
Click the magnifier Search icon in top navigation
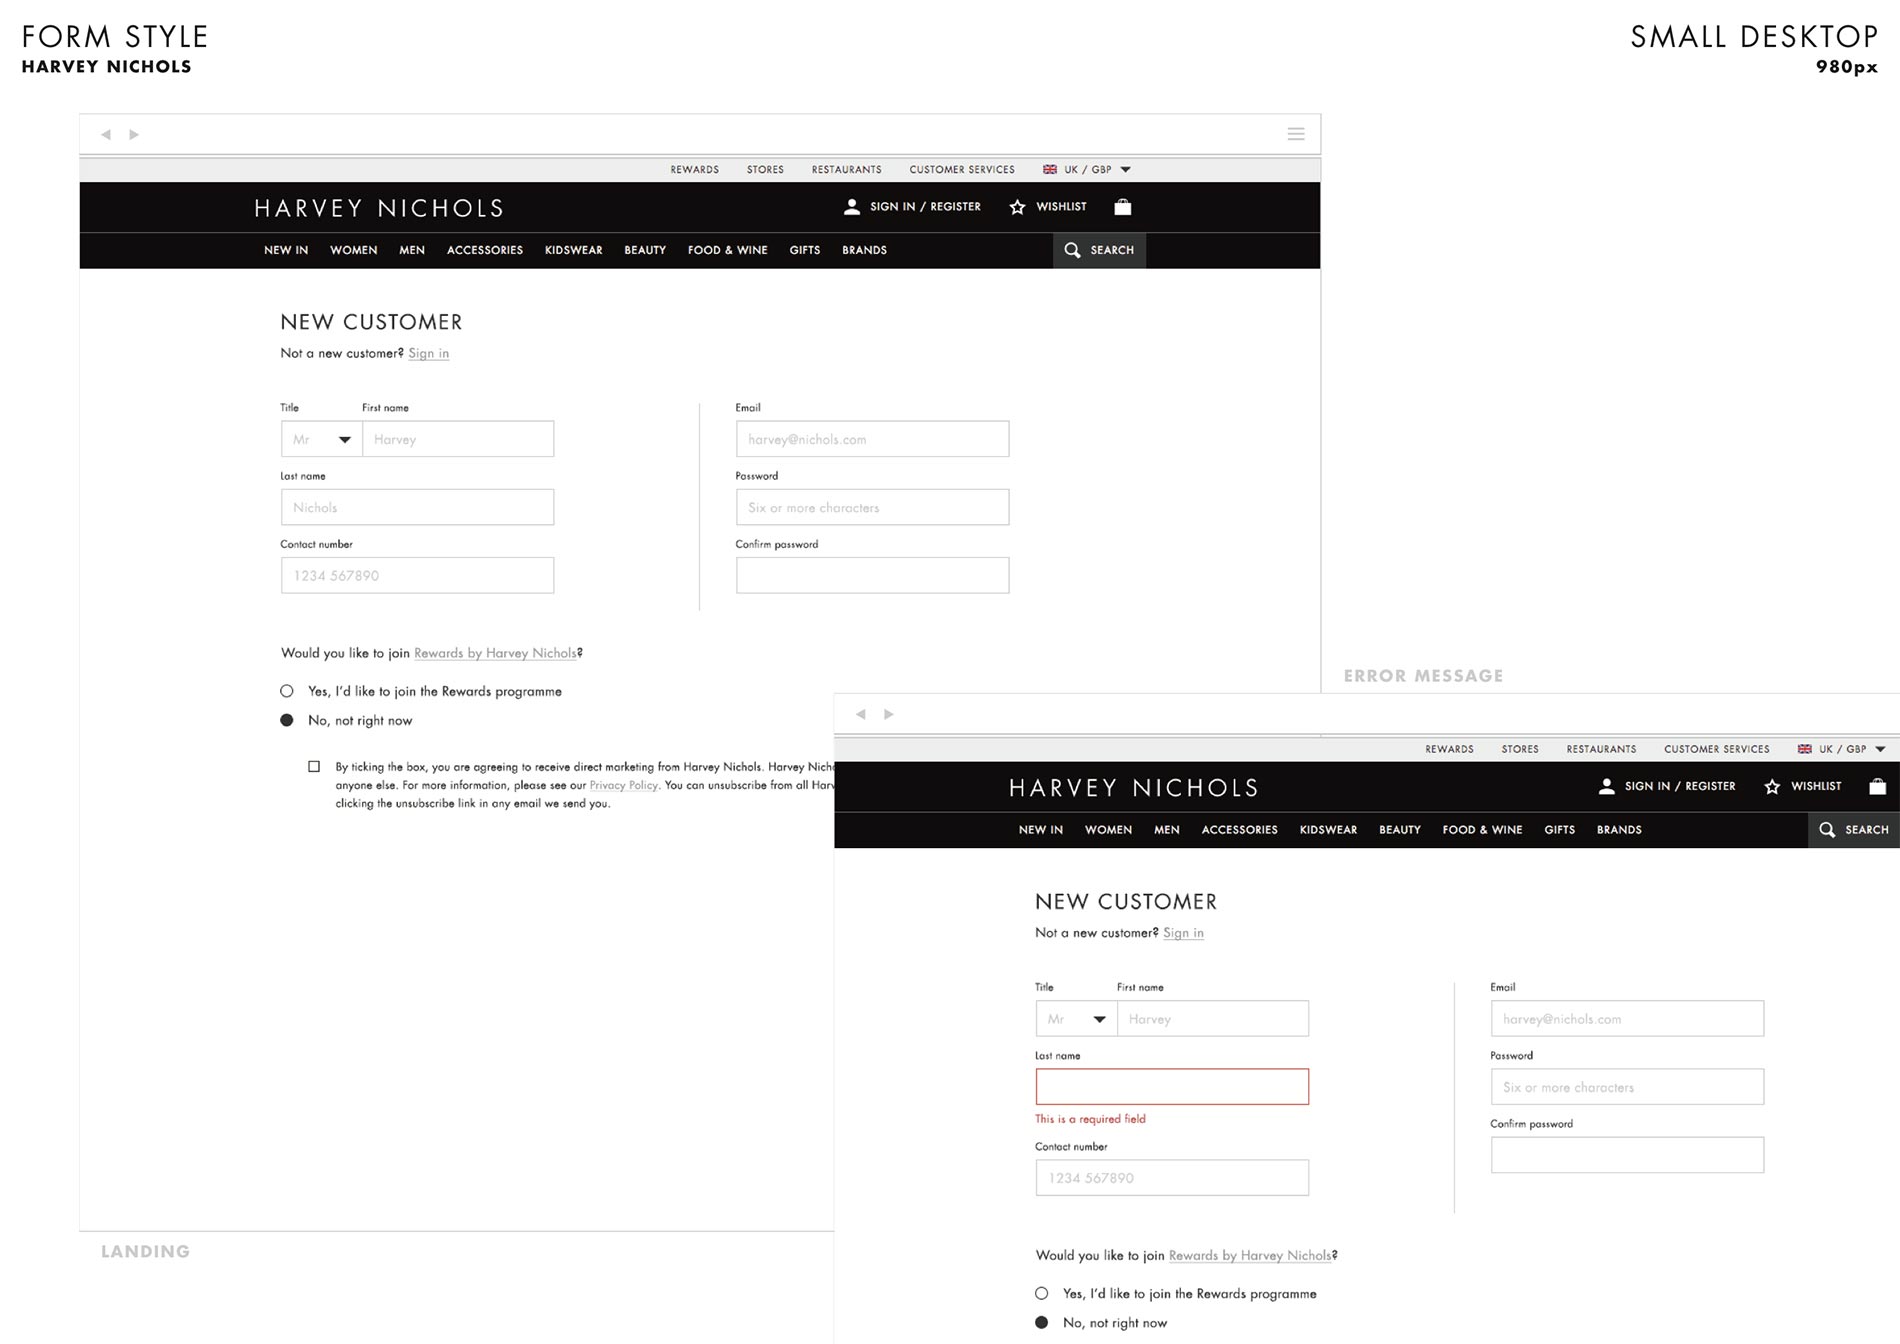[x=1072, y=250]
